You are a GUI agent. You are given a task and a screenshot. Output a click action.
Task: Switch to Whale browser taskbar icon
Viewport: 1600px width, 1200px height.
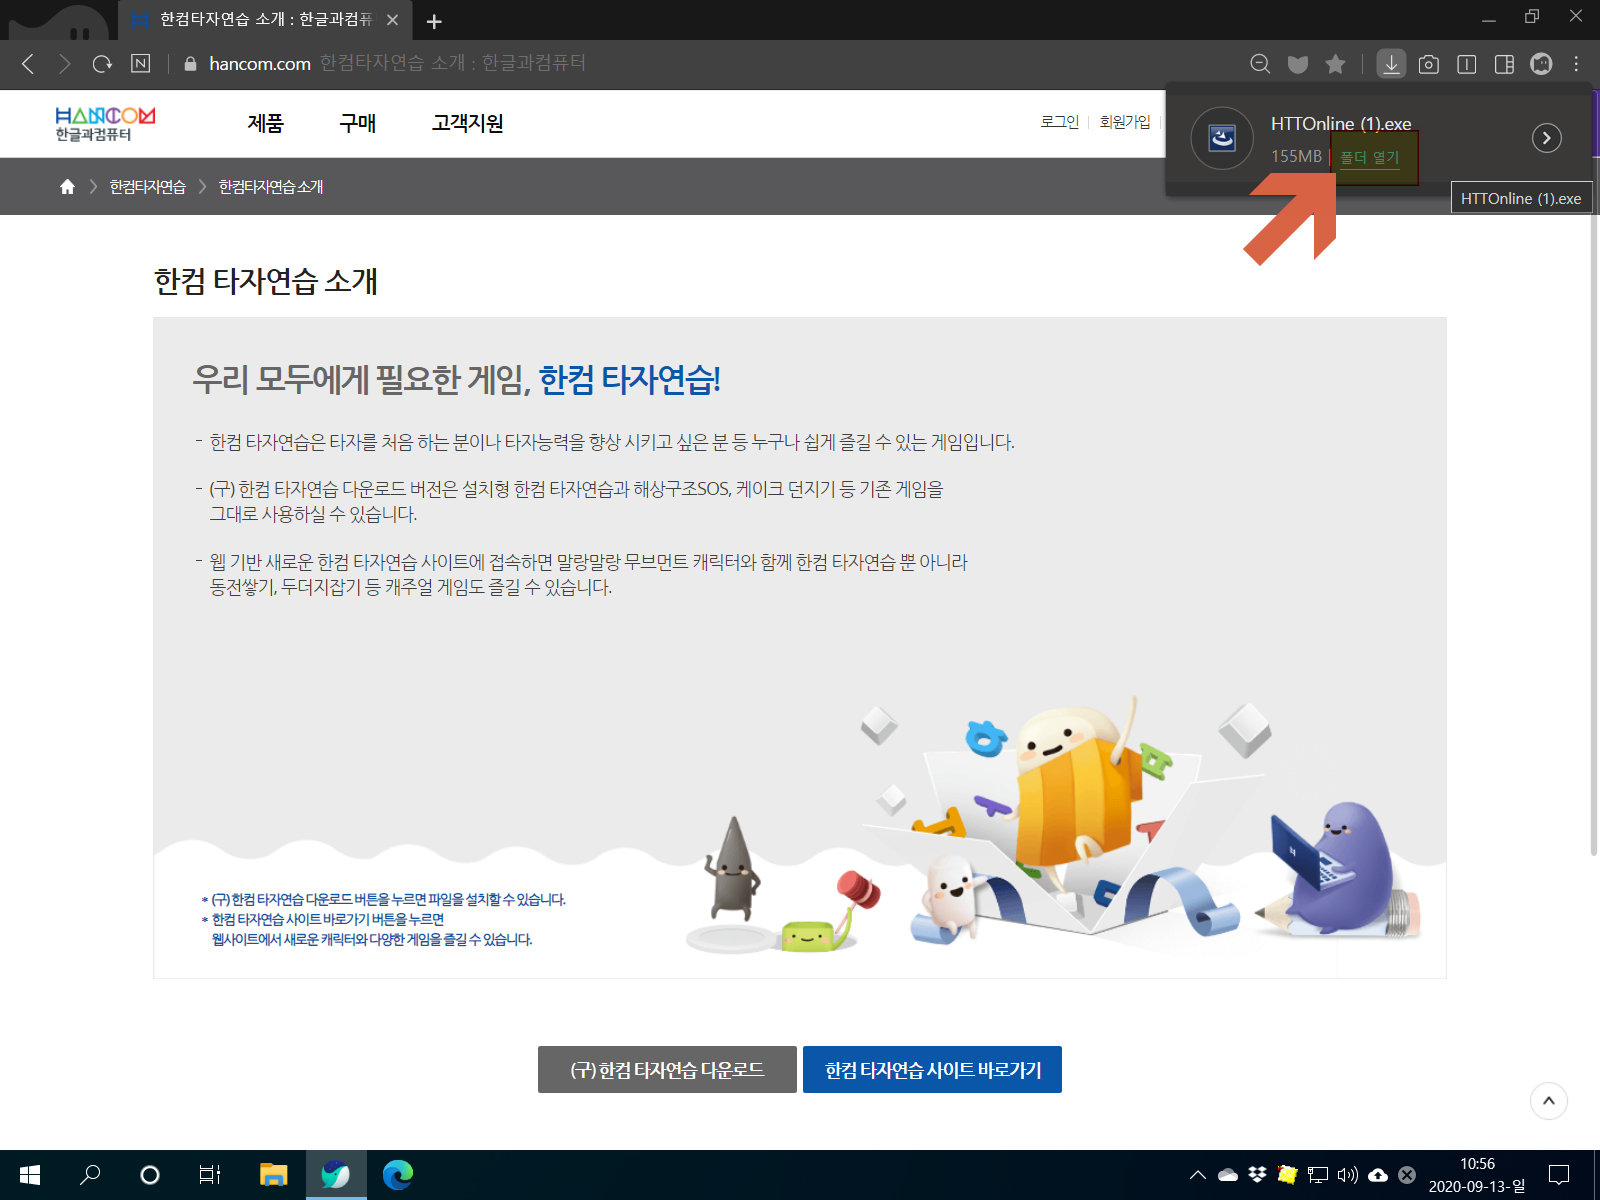coord(335,1175)
